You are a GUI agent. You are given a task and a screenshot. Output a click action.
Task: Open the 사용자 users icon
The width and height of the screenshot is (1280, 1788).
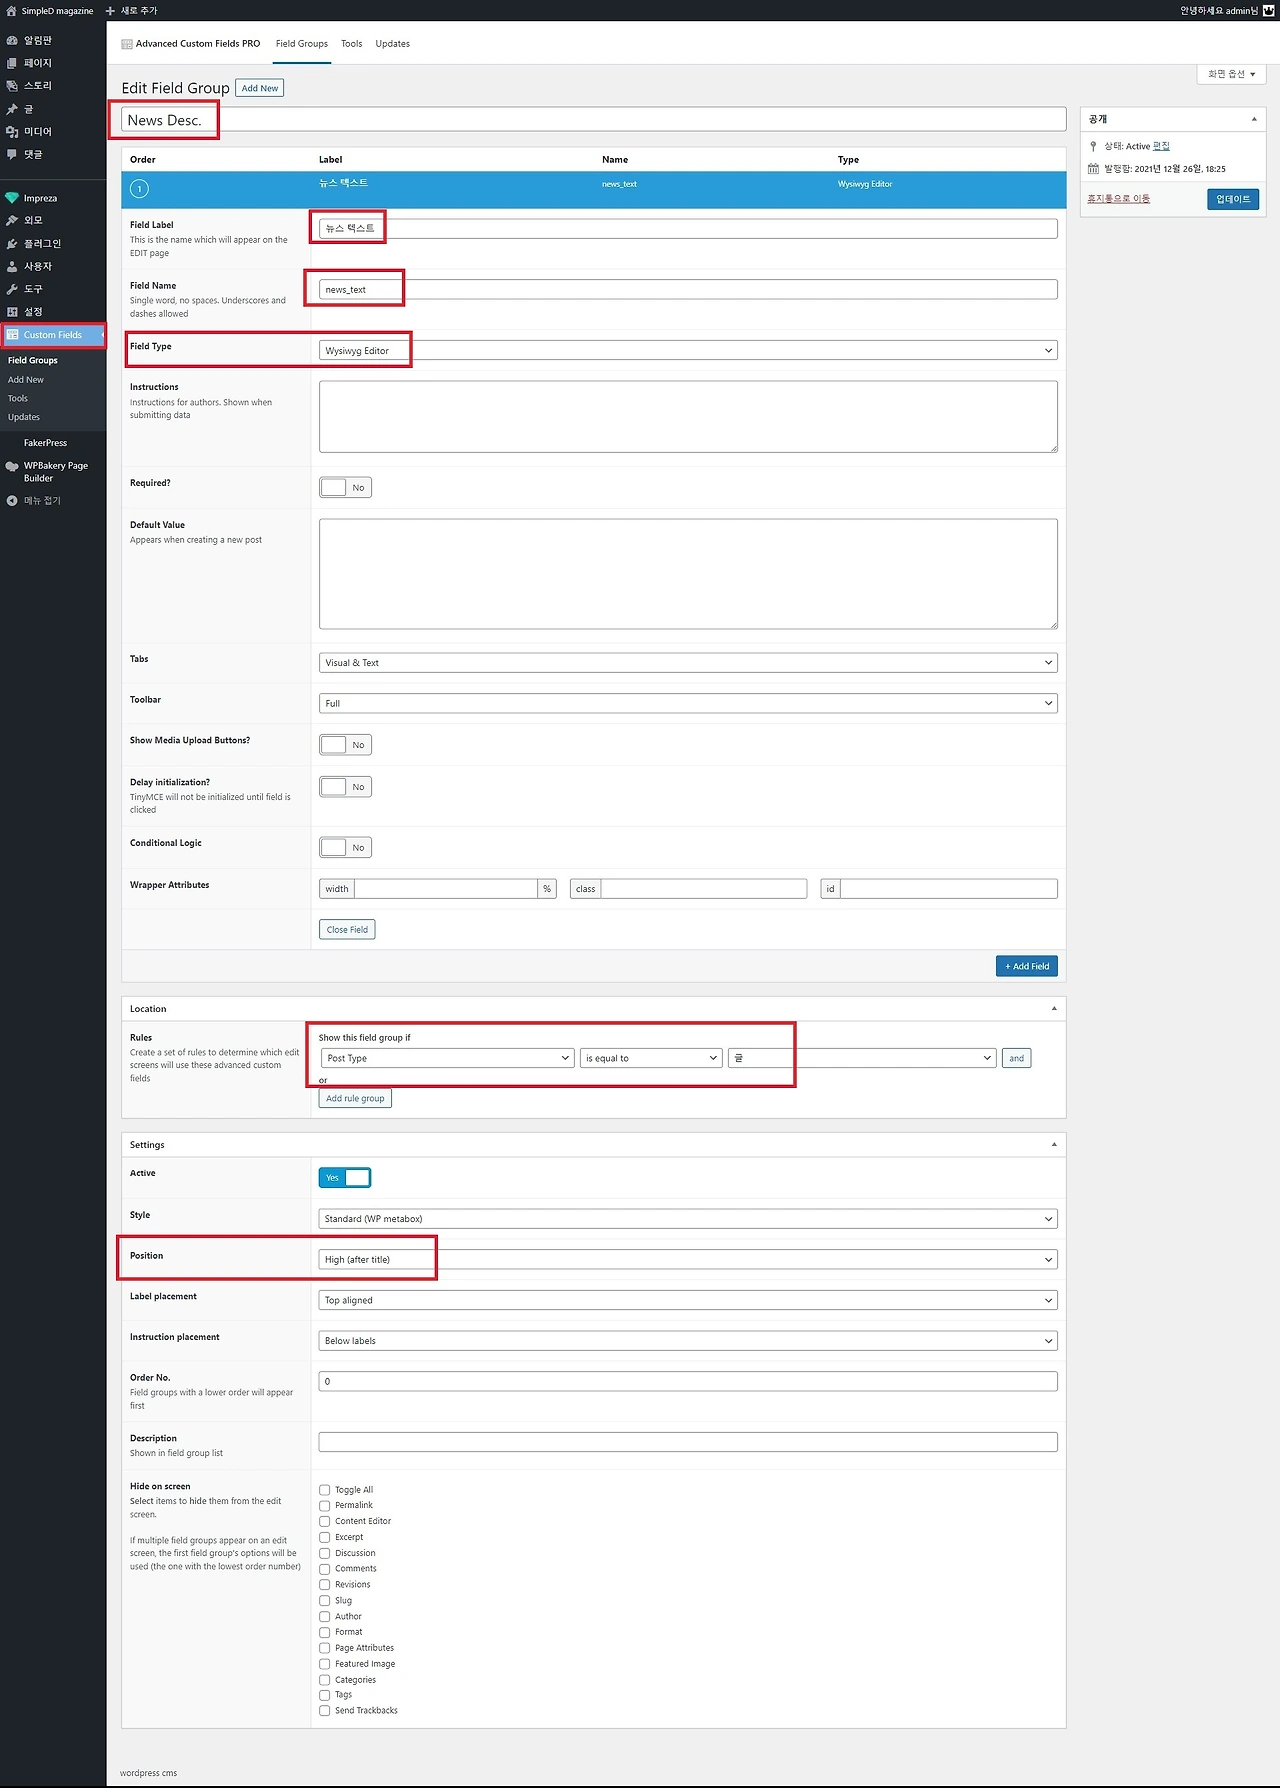pos(12,267)
